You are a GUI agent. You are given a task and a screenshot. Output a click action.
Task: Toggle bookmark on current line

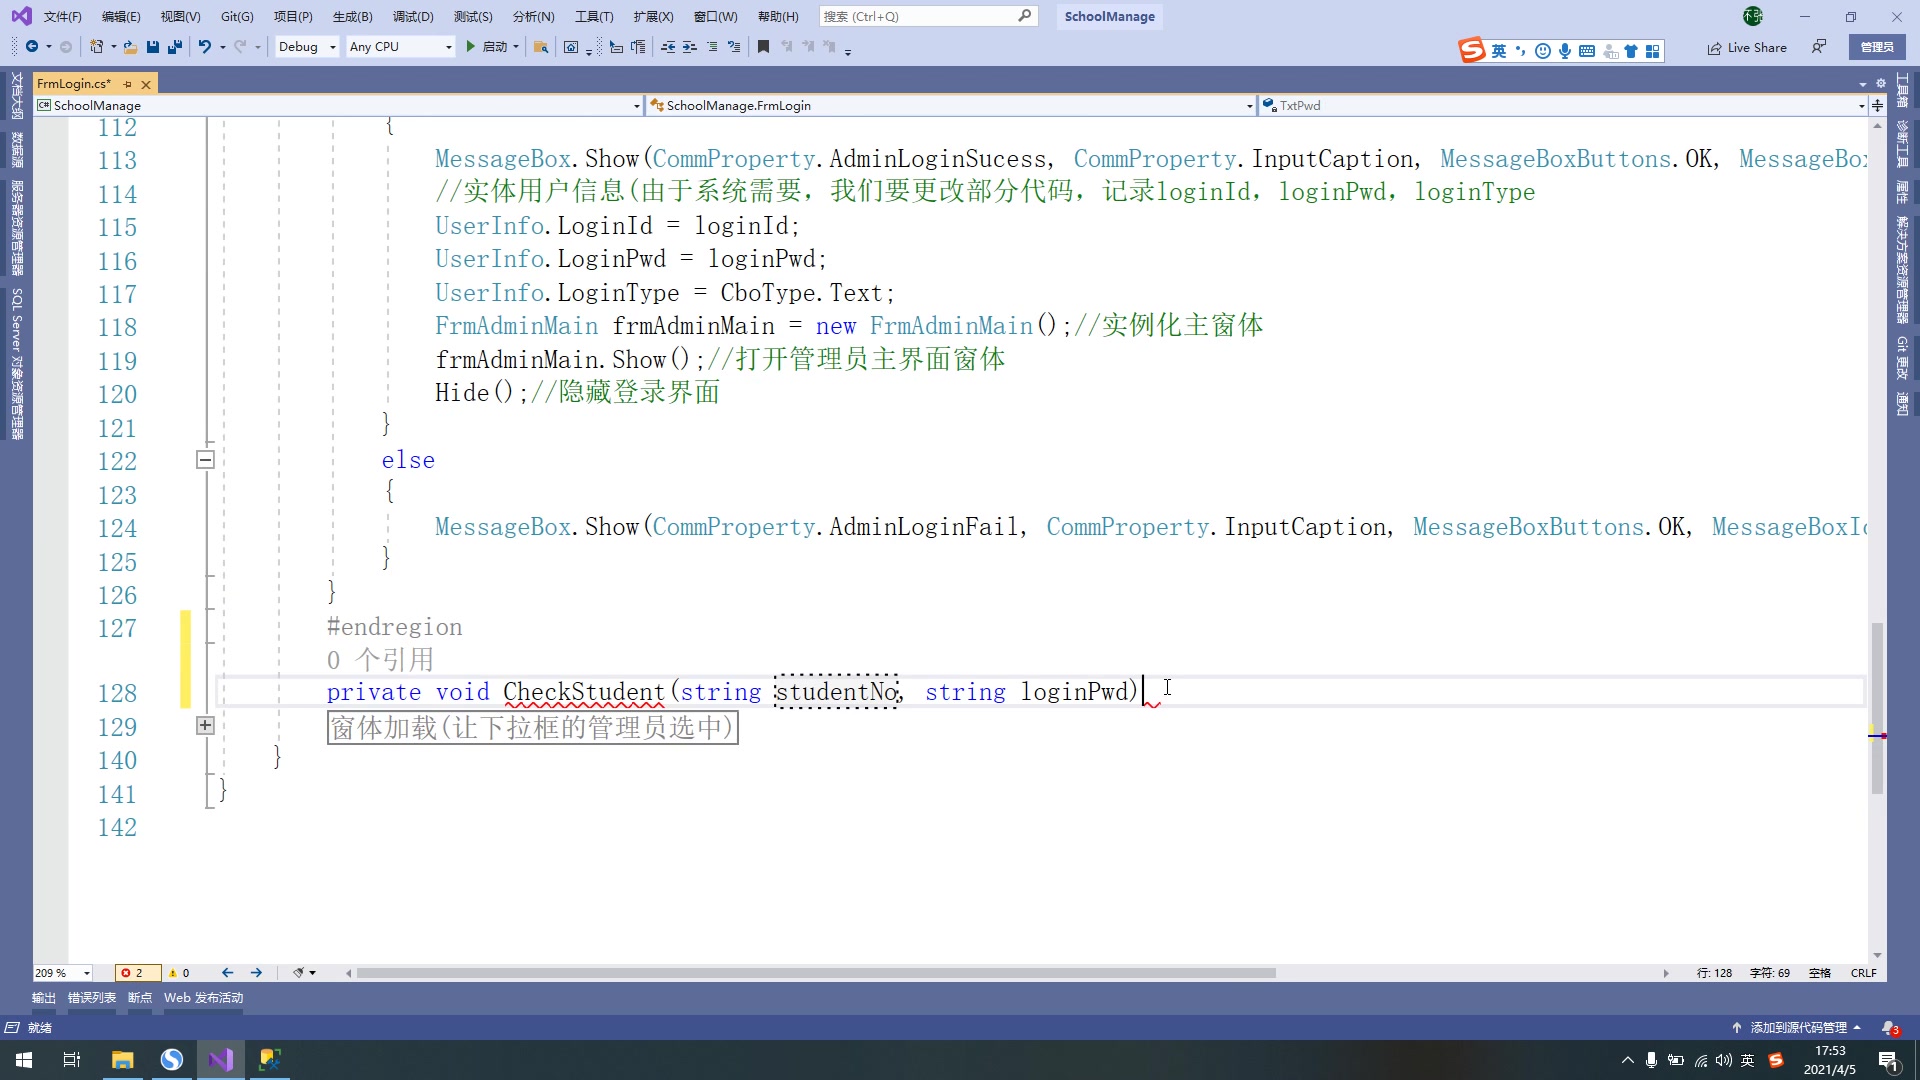[763, 47]
